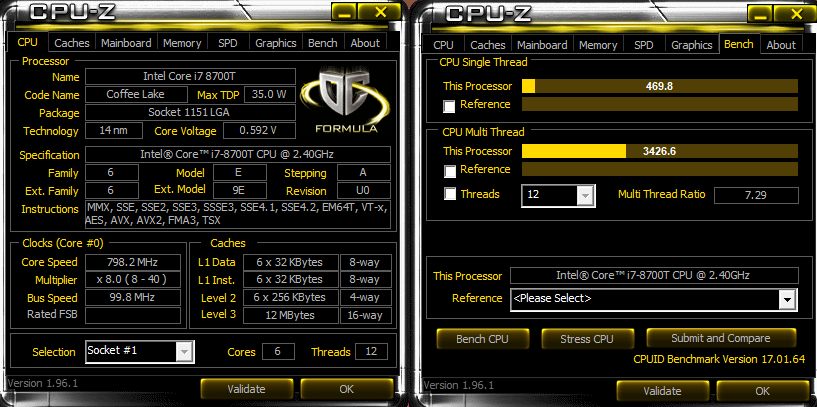Screen dimensions: 817x407
Task: Click Threads count 12 in left window
Action: tap(372, 352)
